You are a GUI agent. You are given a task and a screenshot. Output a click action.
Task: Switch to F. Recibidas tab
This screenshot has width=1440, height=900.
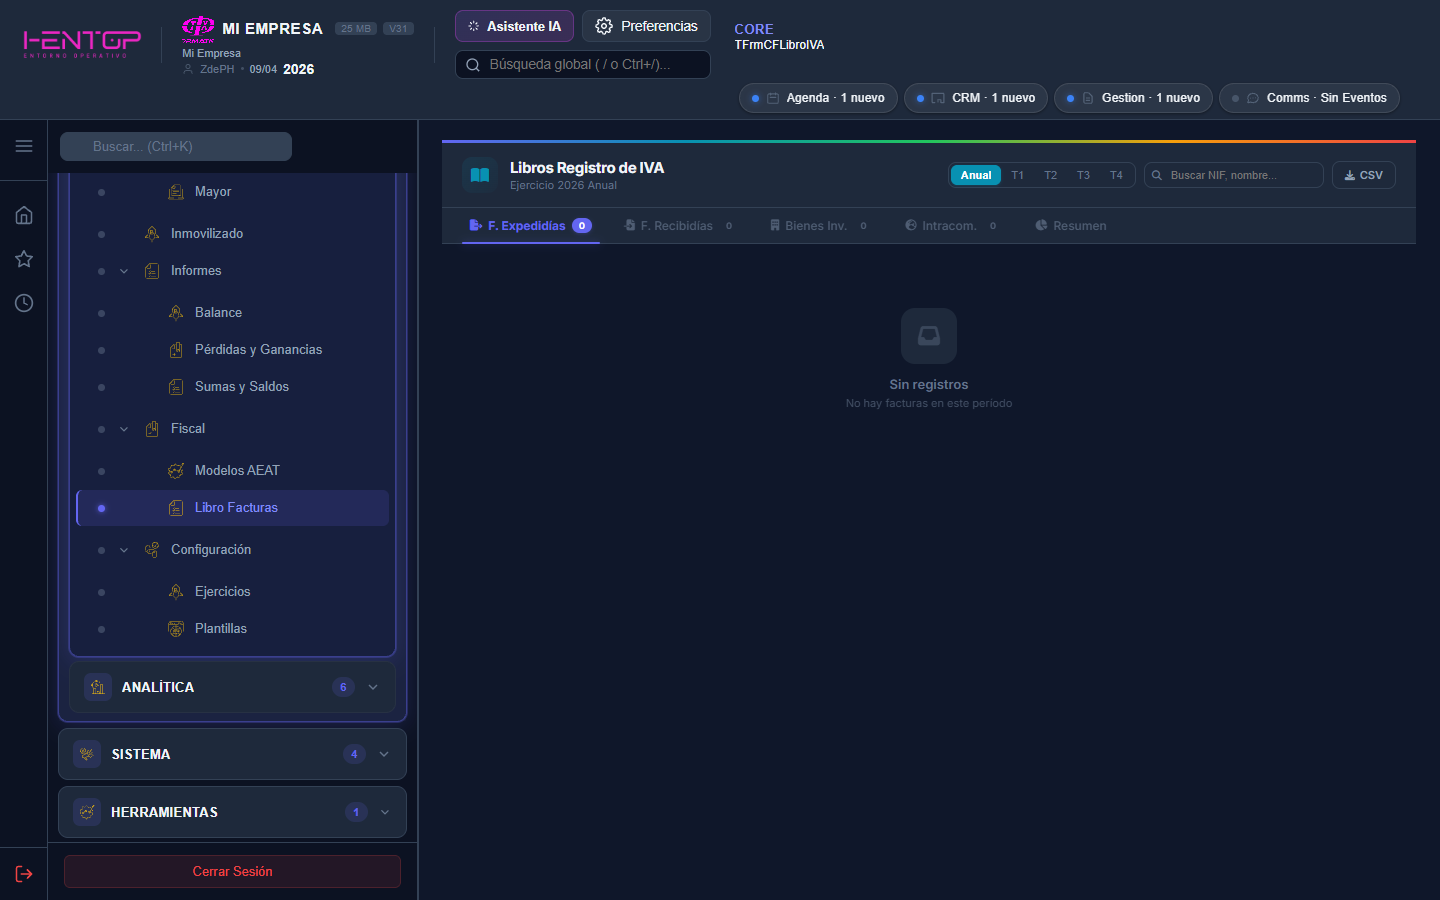[x=677, y=226]
